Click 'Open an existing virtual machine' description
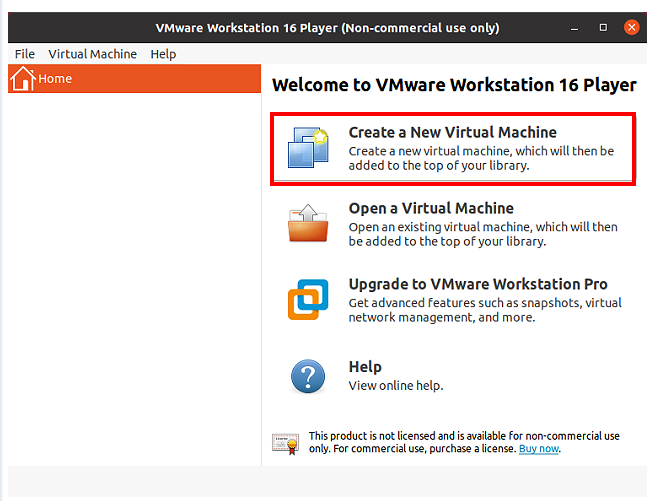 click(483, 234)
